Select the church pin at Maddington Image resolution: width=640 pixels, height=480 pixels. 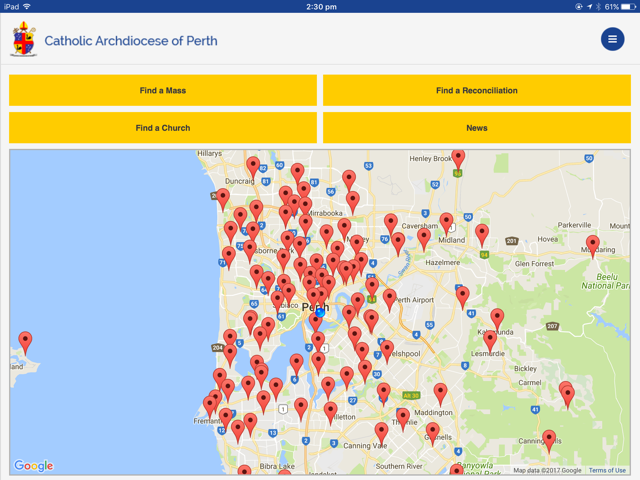pos(440,393)
